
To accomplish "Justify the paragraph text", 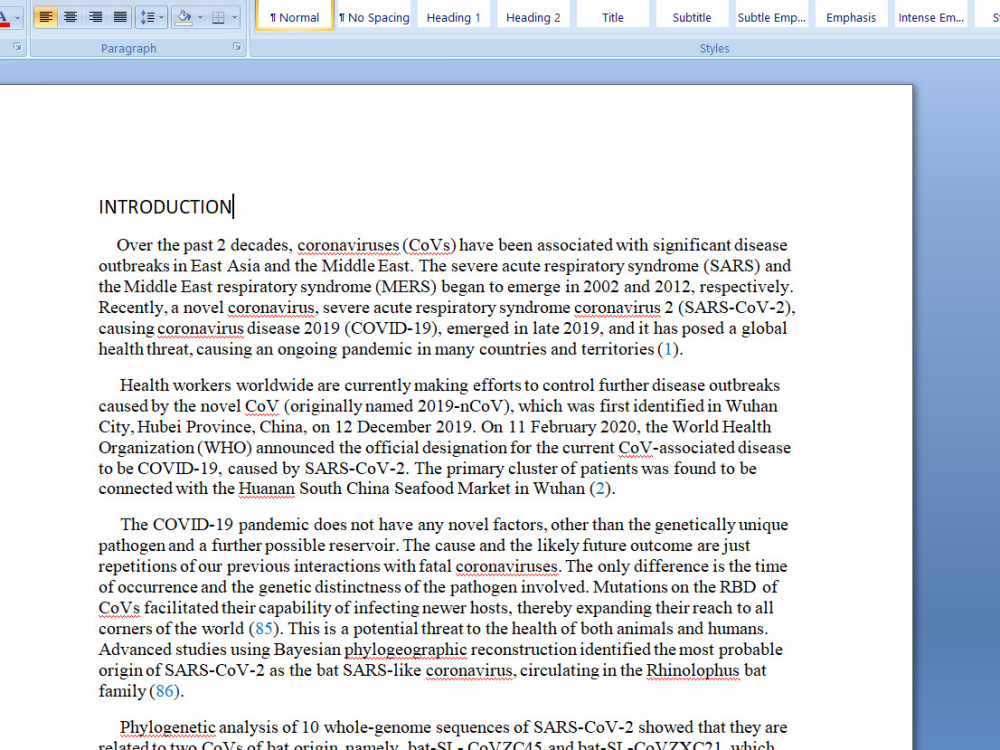I will point(120,17).
